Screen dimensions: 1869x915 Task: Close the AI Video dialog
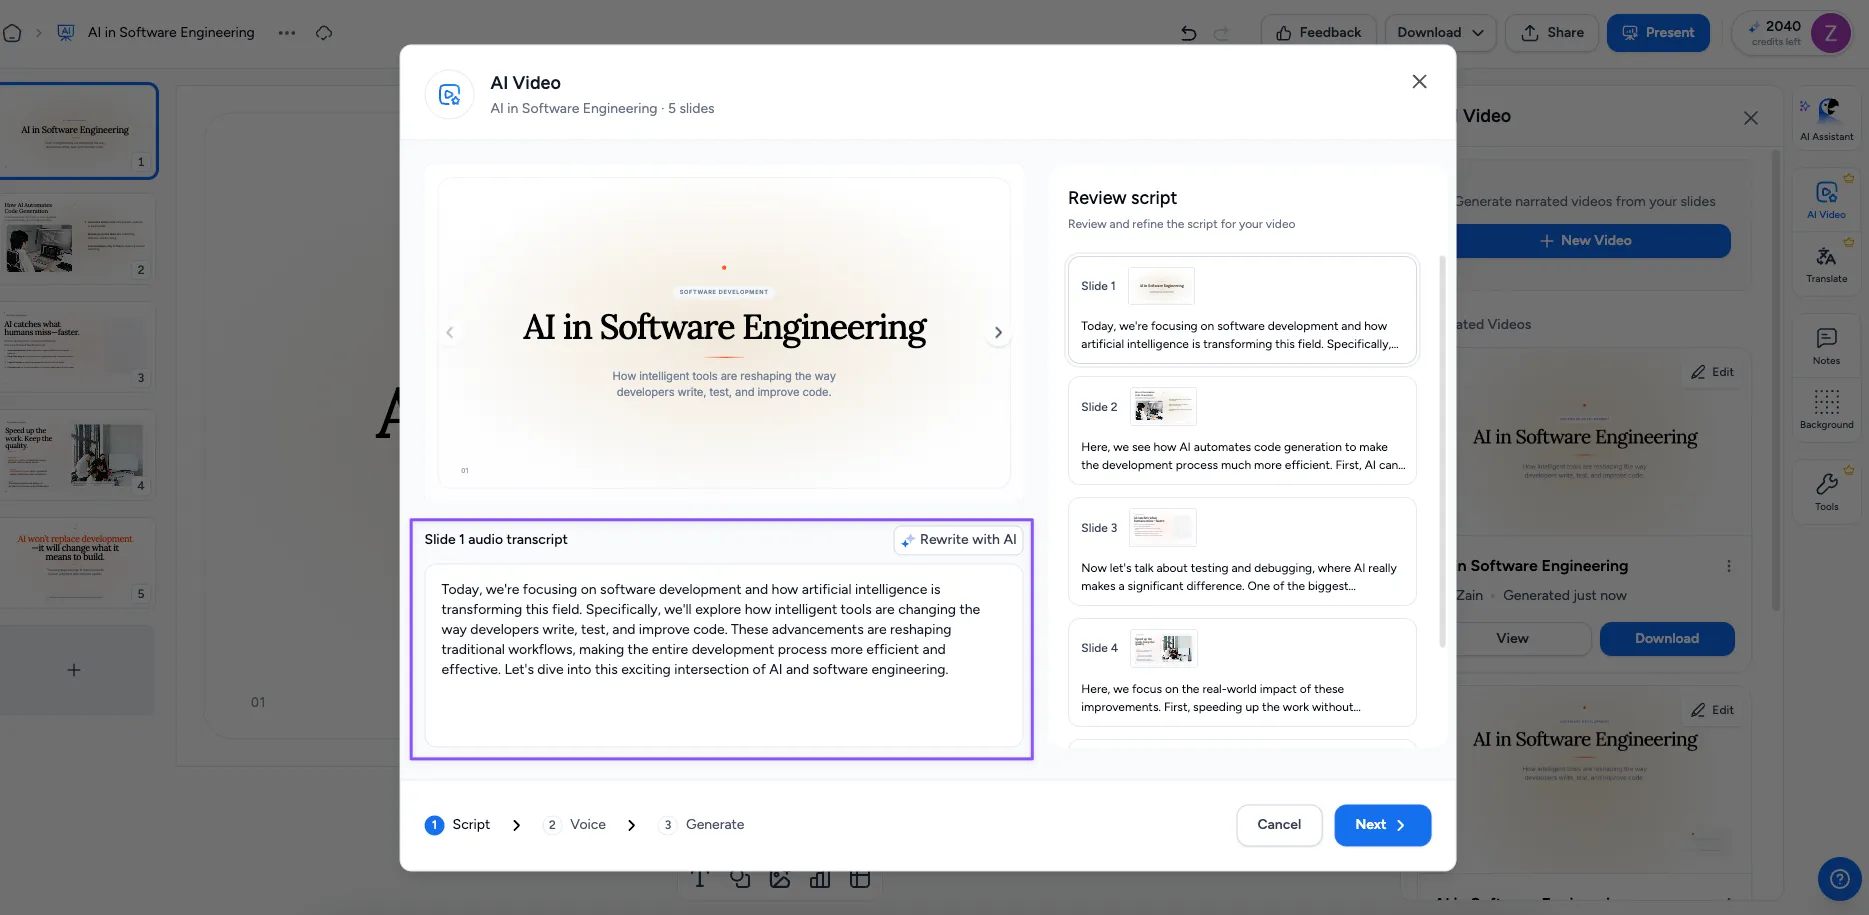pyautogui.click(x=1419, y=82)
